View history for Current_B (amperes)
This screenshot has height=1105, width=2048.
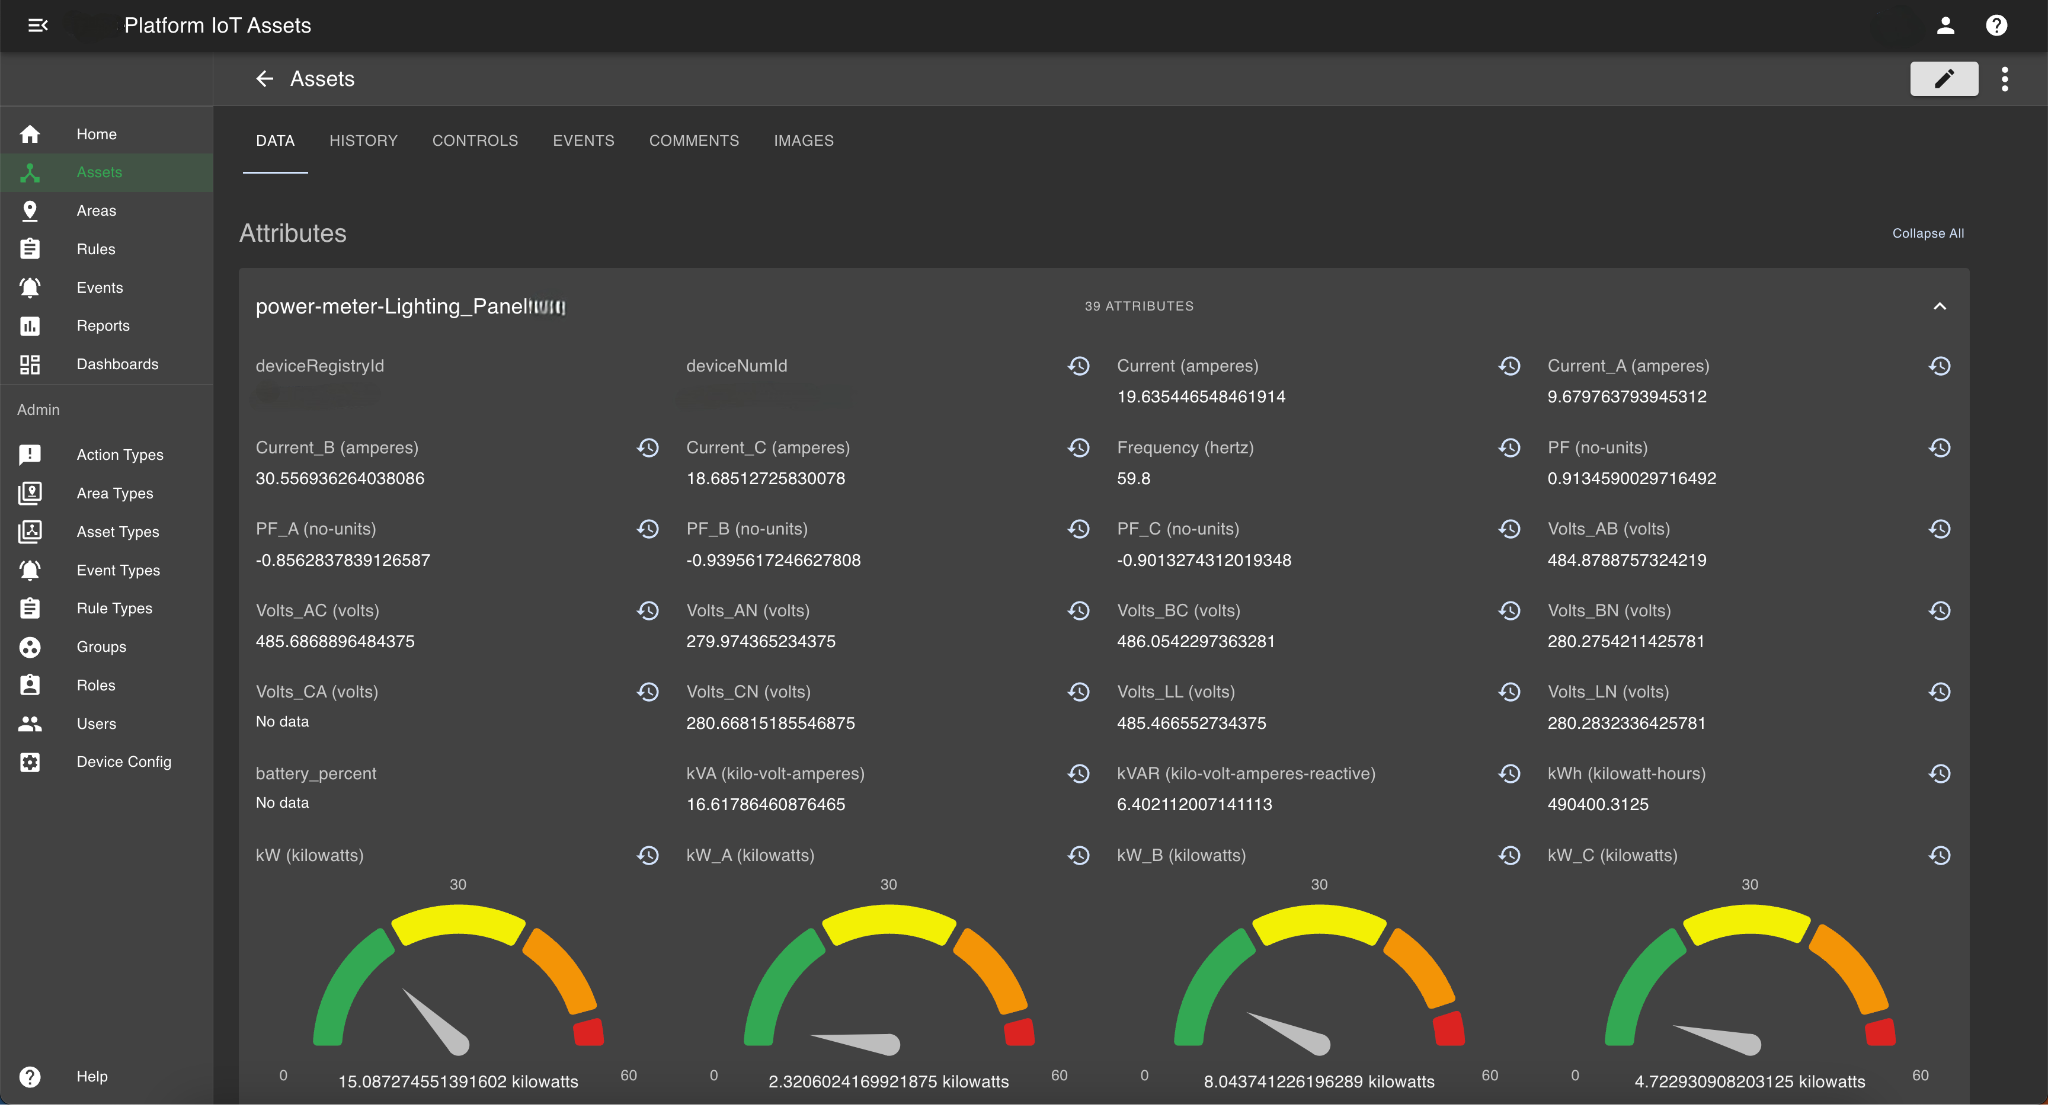pyautogui.click(x=648, y=448)
